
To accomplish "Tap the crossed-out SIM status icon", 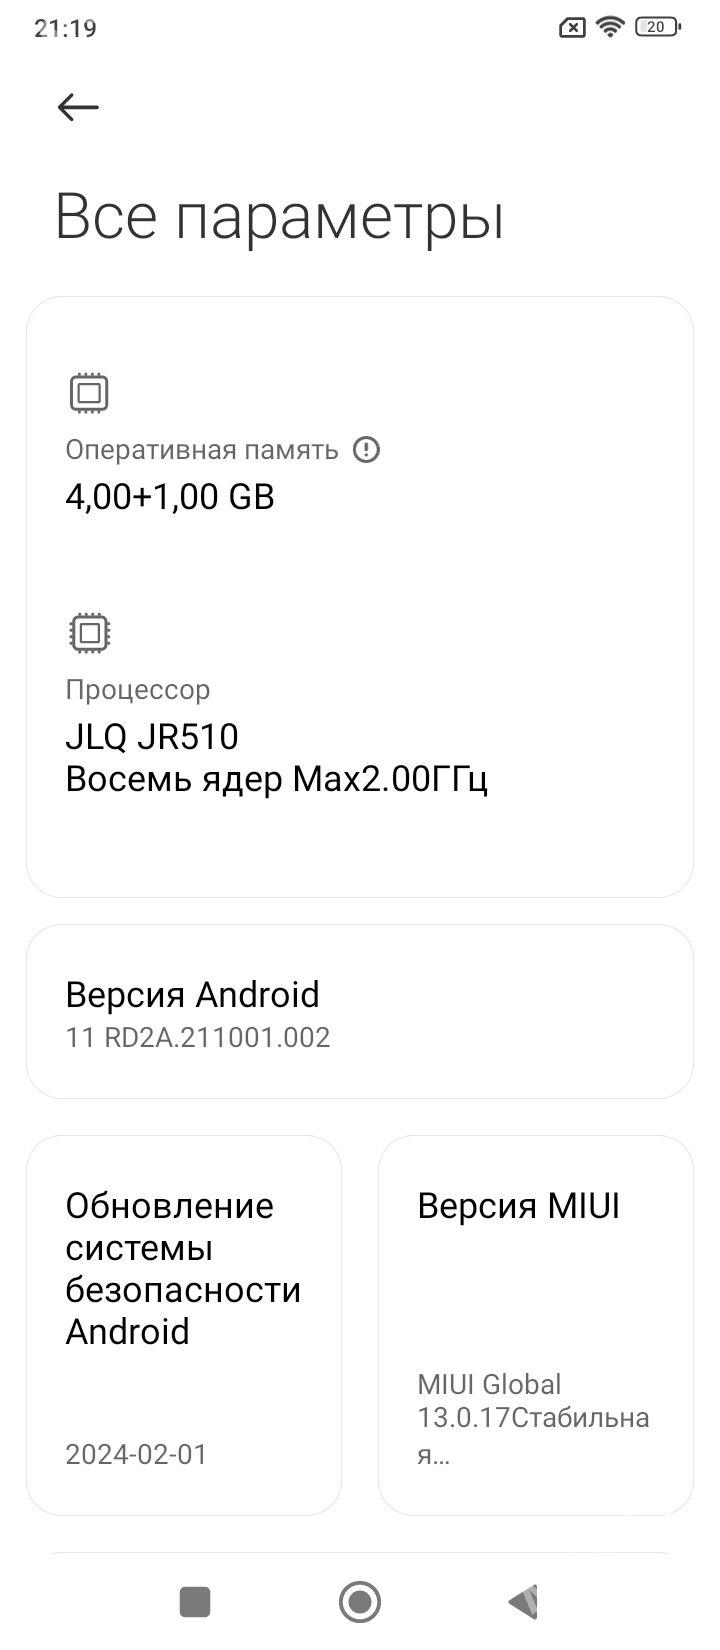I will [x=571, y=28].
